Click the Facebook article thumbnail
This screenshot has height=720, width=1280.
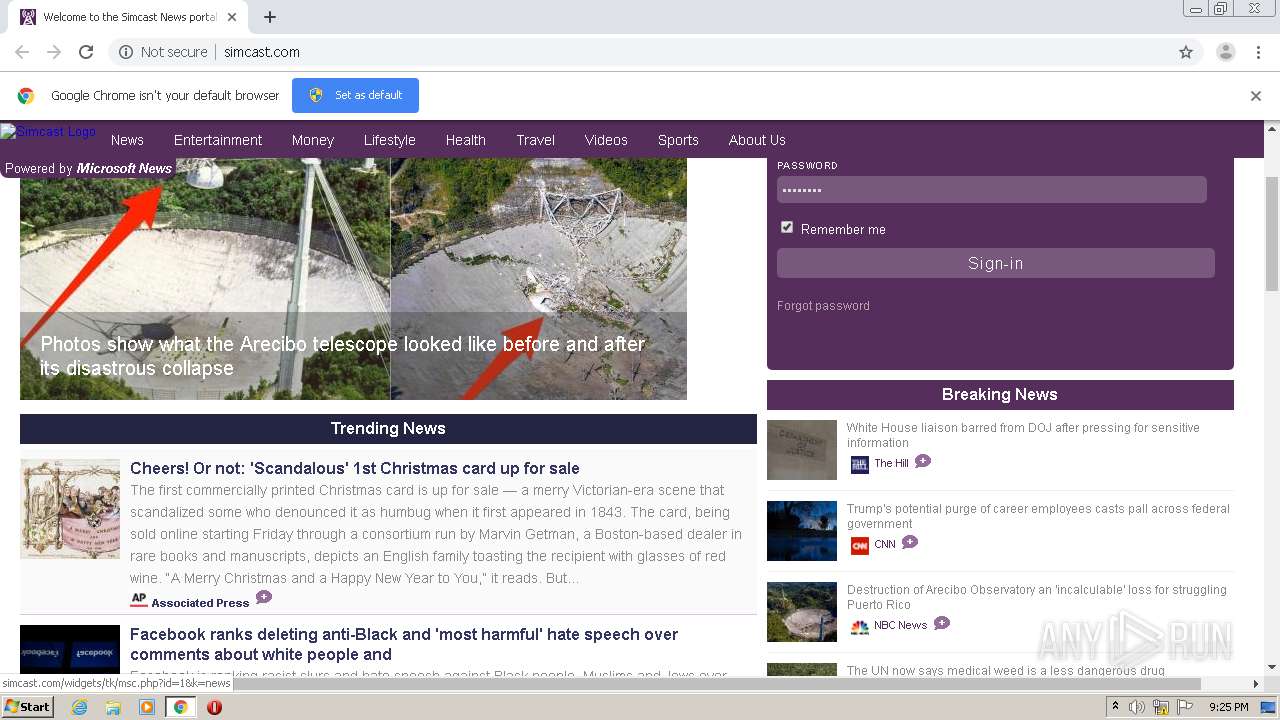pyautogui.click(x=70, y=649)
